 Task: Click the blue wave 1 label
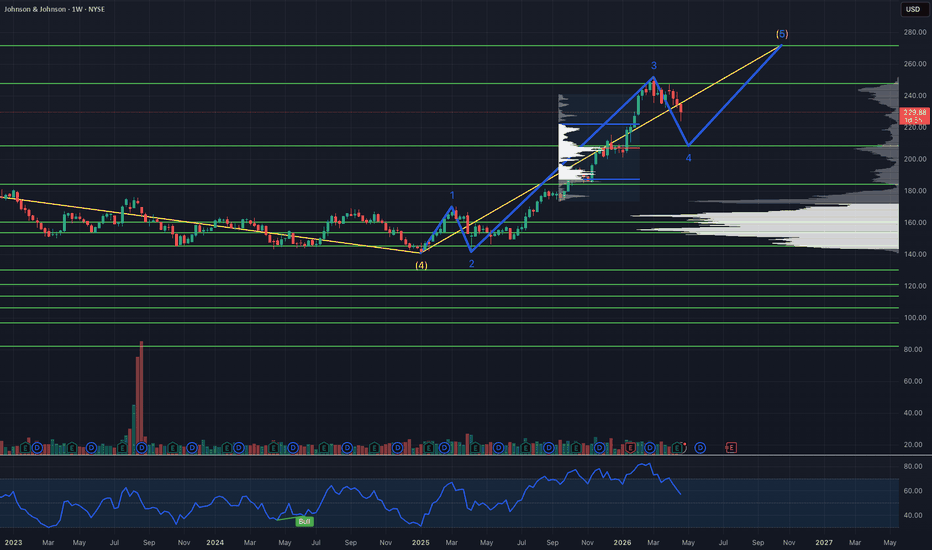tap(452, 196)
